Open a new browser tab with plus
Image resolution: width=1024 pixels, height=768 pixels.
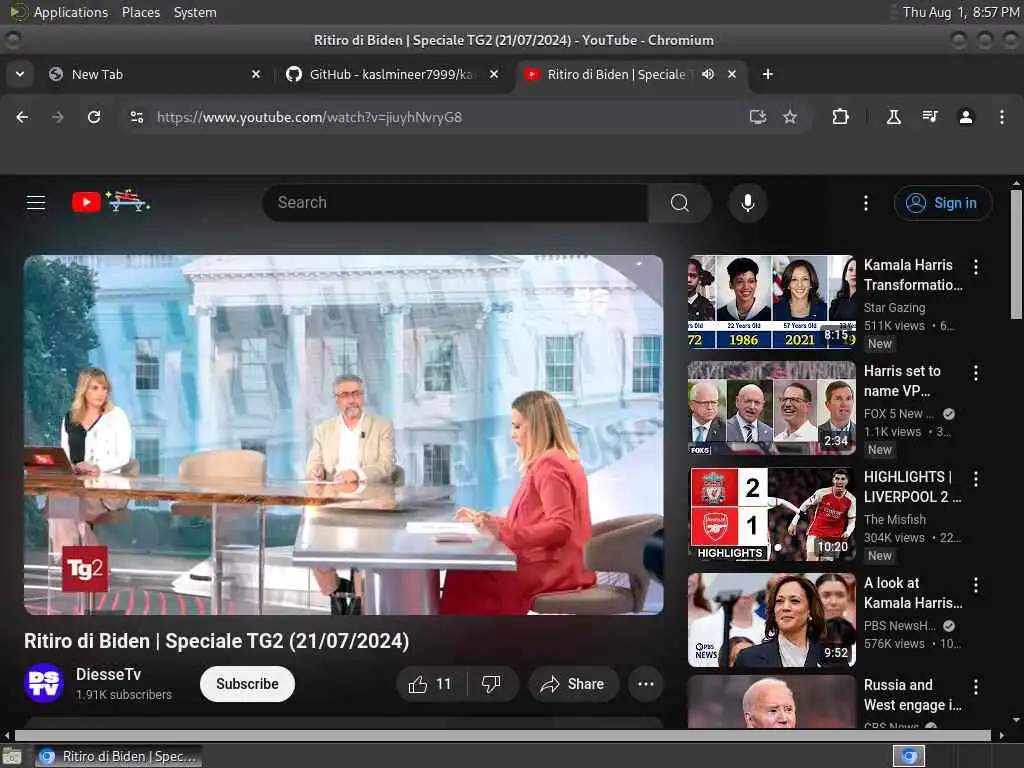coord(768,74)
